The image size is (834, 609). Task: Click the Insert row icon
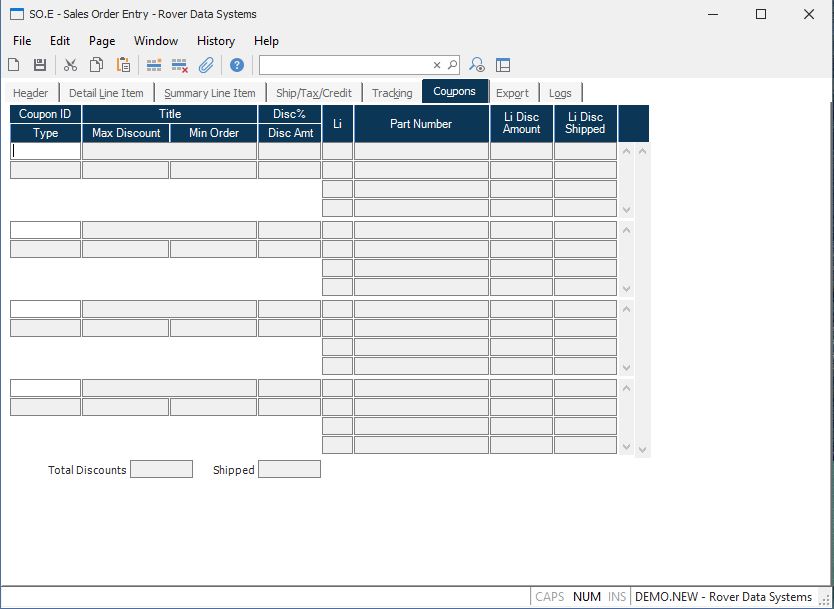point(154,65)
